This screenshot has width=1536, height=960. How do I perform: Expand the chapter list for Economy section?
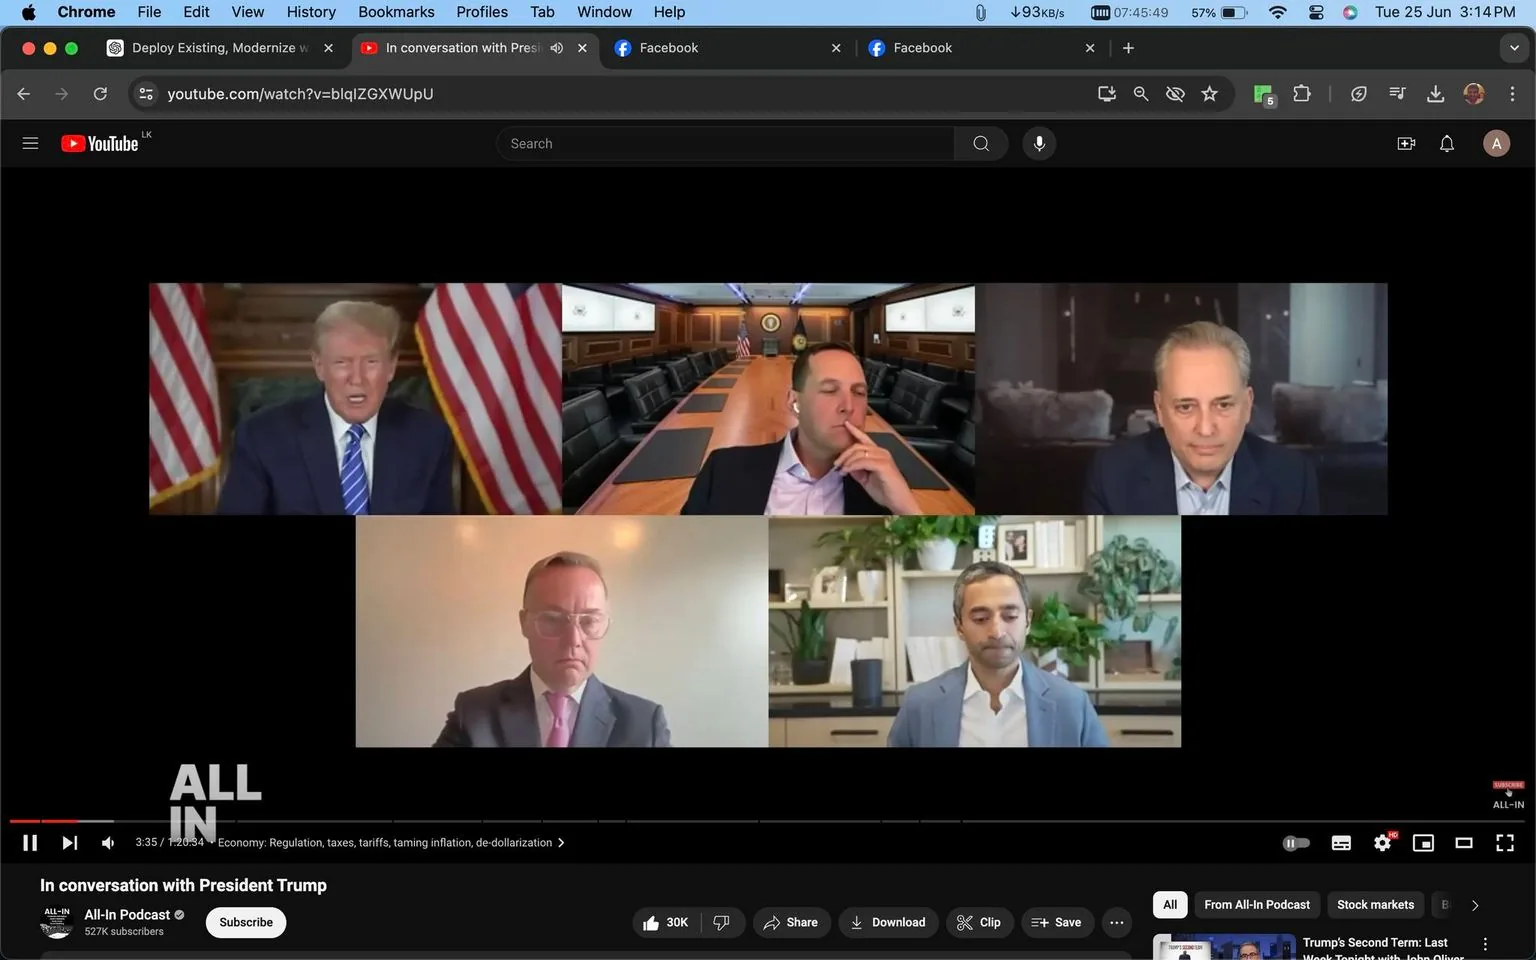(561, 842)
